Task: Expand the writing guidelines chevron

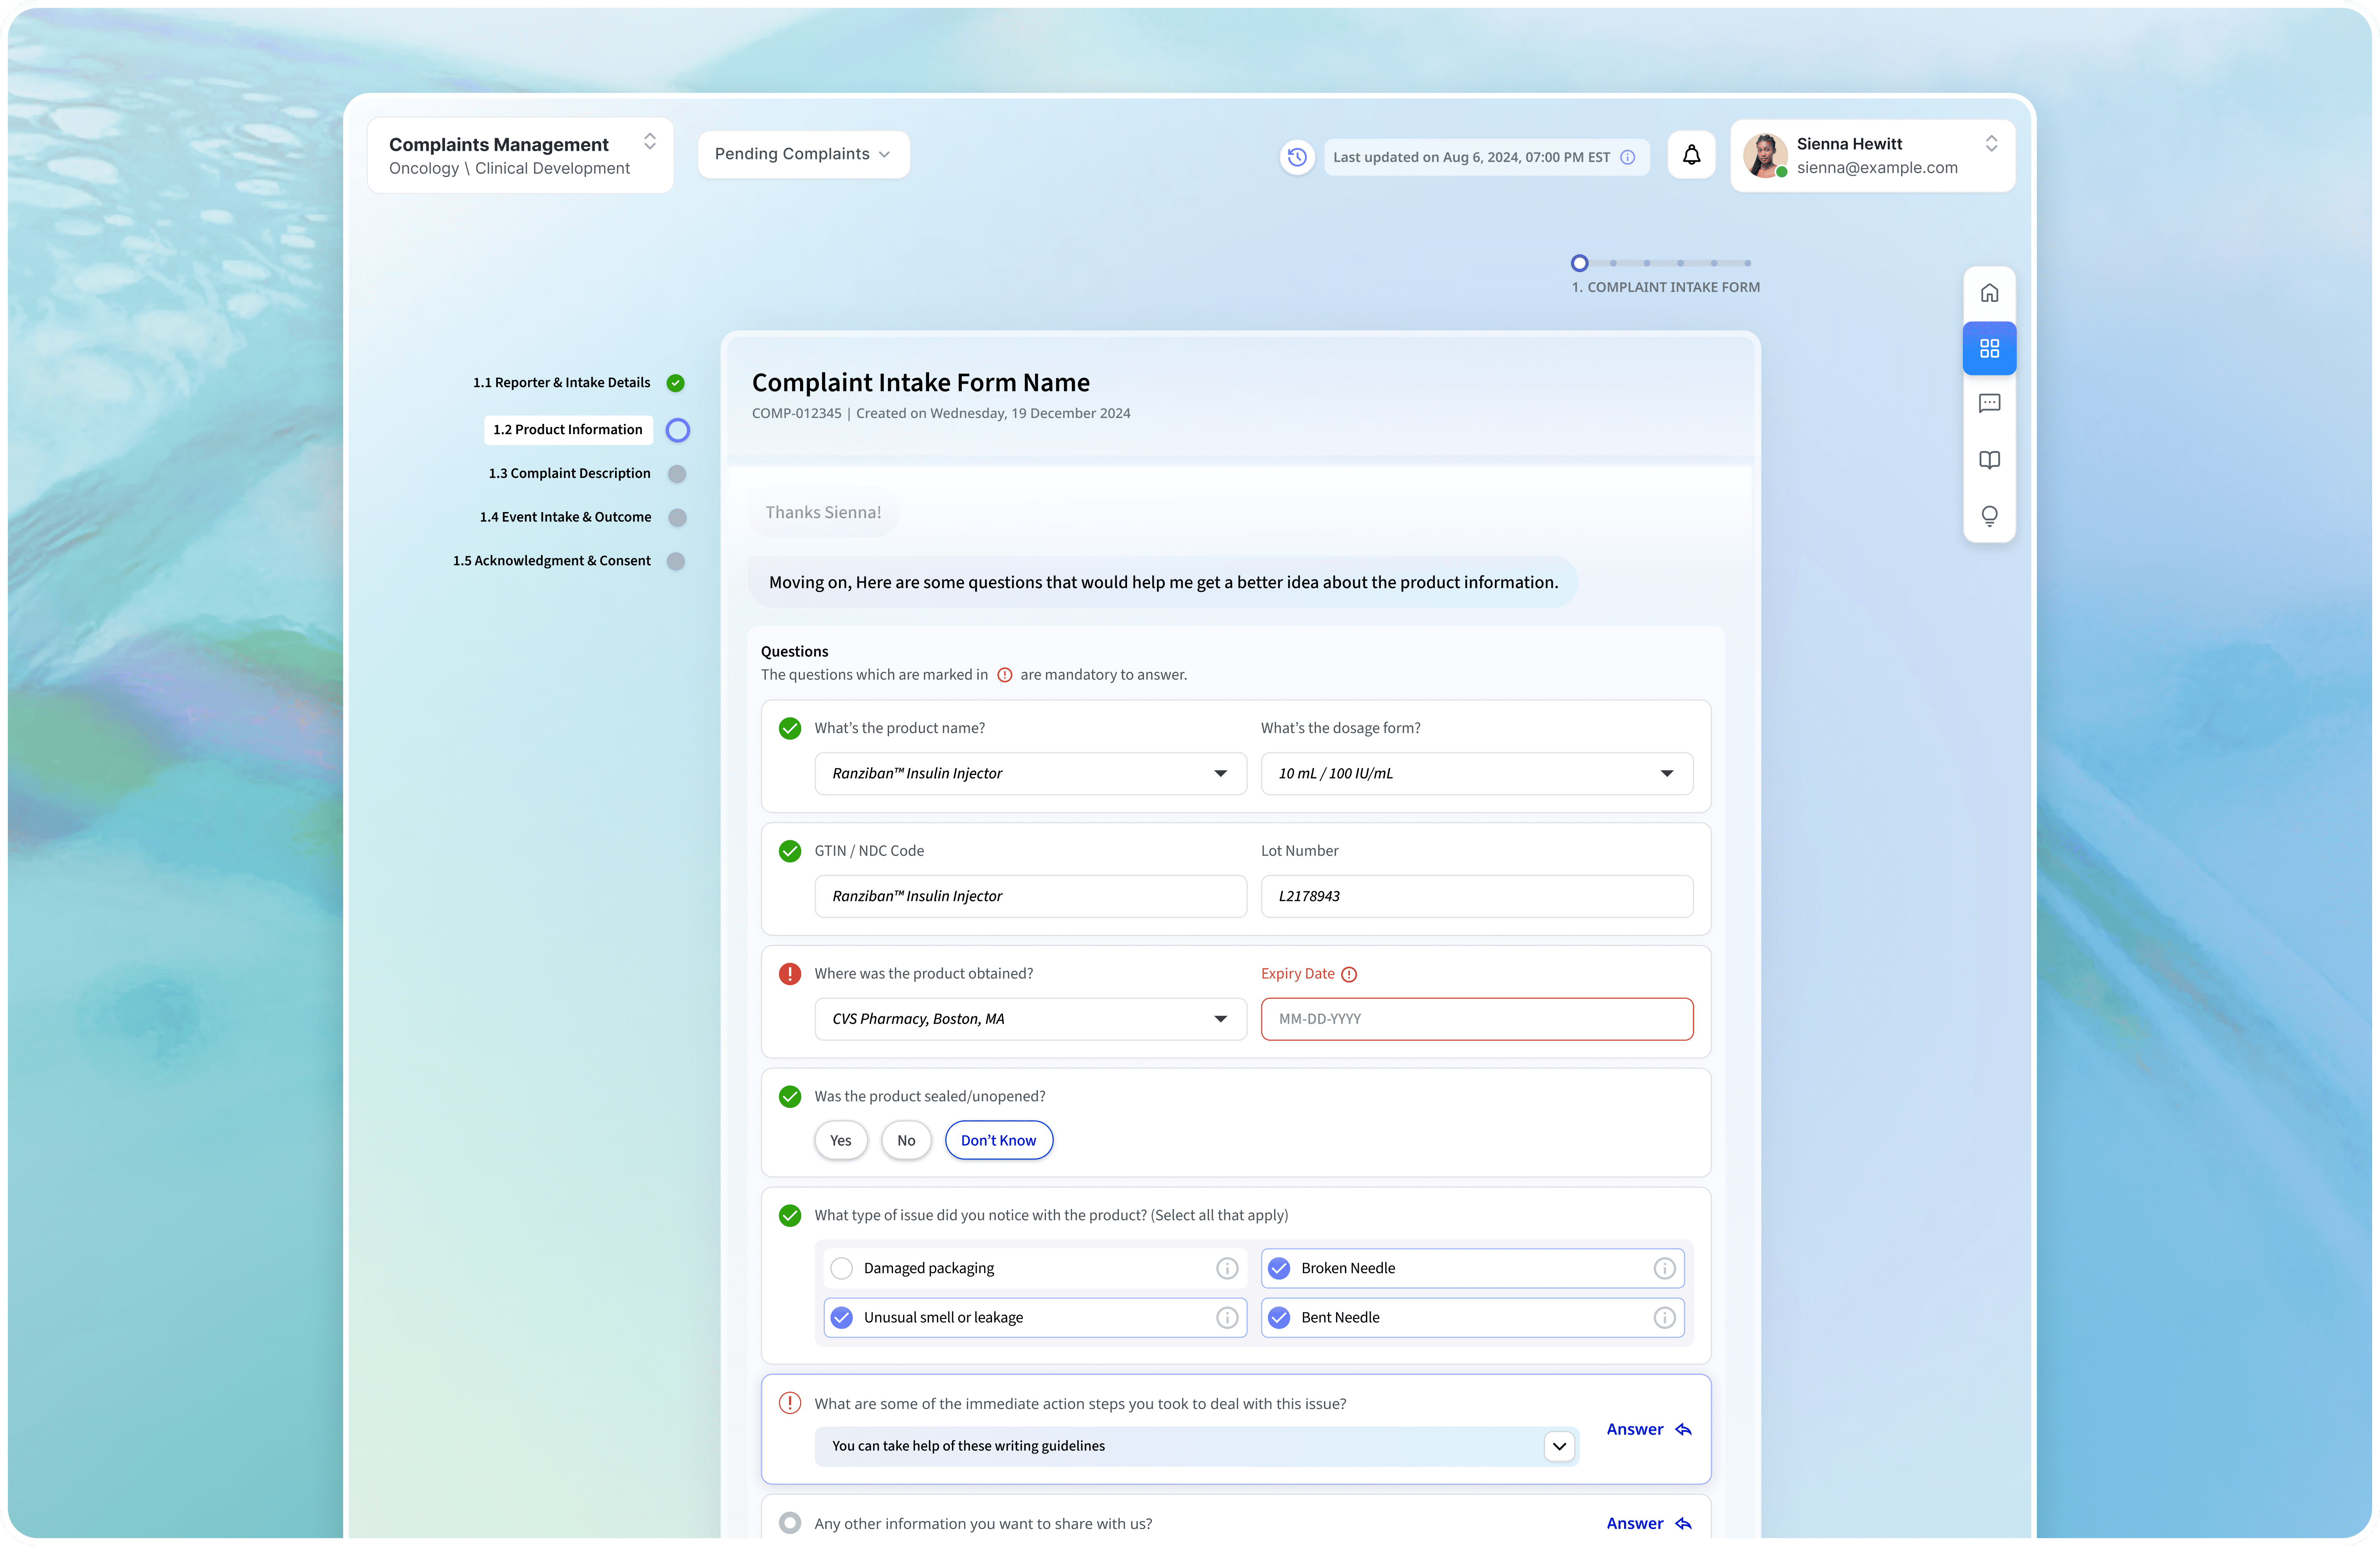Action: click(x=1559, y=1446)
